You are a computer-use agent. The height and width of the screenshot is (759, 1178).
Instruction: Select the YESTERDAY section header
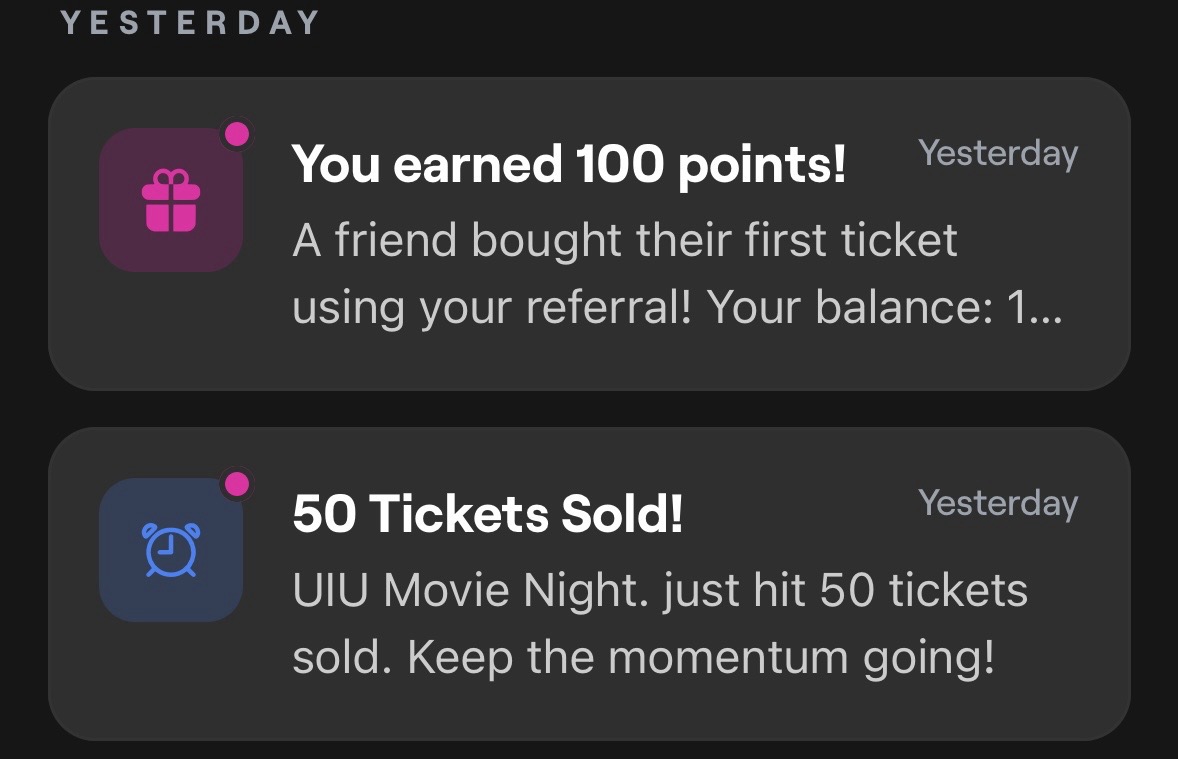pyautogui.click(x=190, y=23)
